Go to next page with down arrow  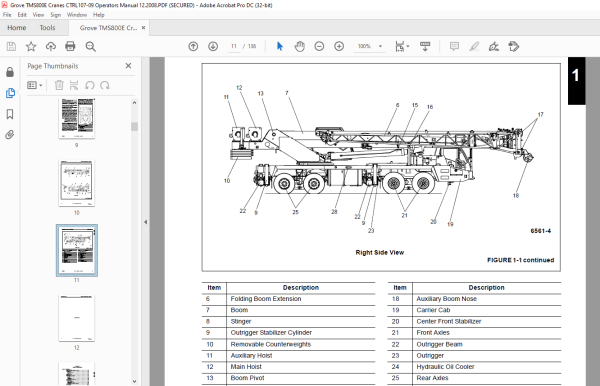coord(213,46)
